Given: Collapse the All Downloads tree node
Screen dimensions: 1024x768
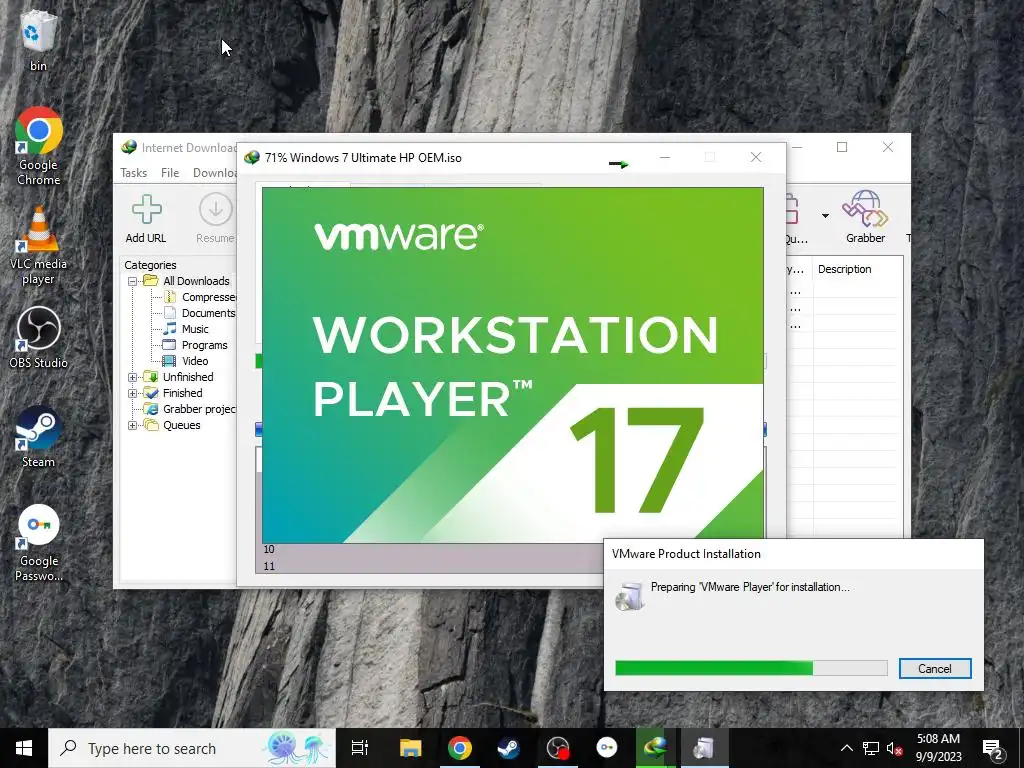Looking at the screenshot, I should [132, 281].
